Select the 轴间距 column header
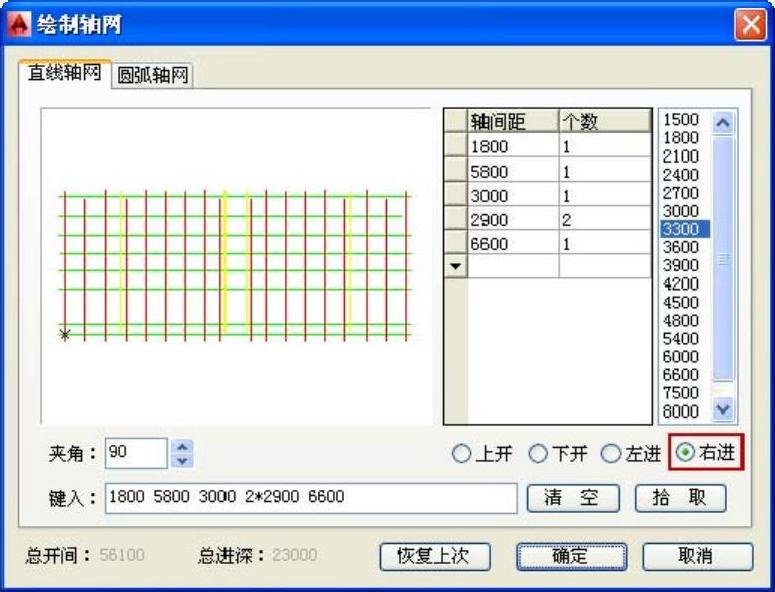Image resolution: width=775 pixels, height=592 pixels. [513, 121]
